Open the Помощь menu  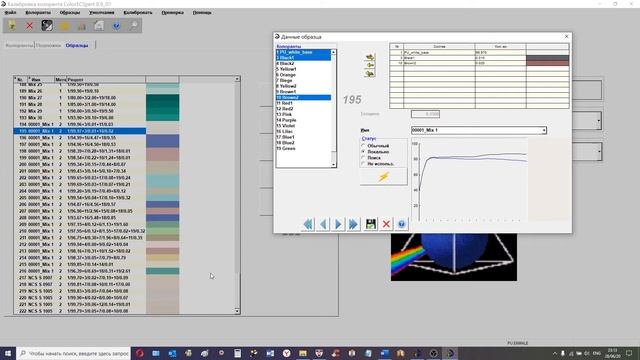point(202,13)
